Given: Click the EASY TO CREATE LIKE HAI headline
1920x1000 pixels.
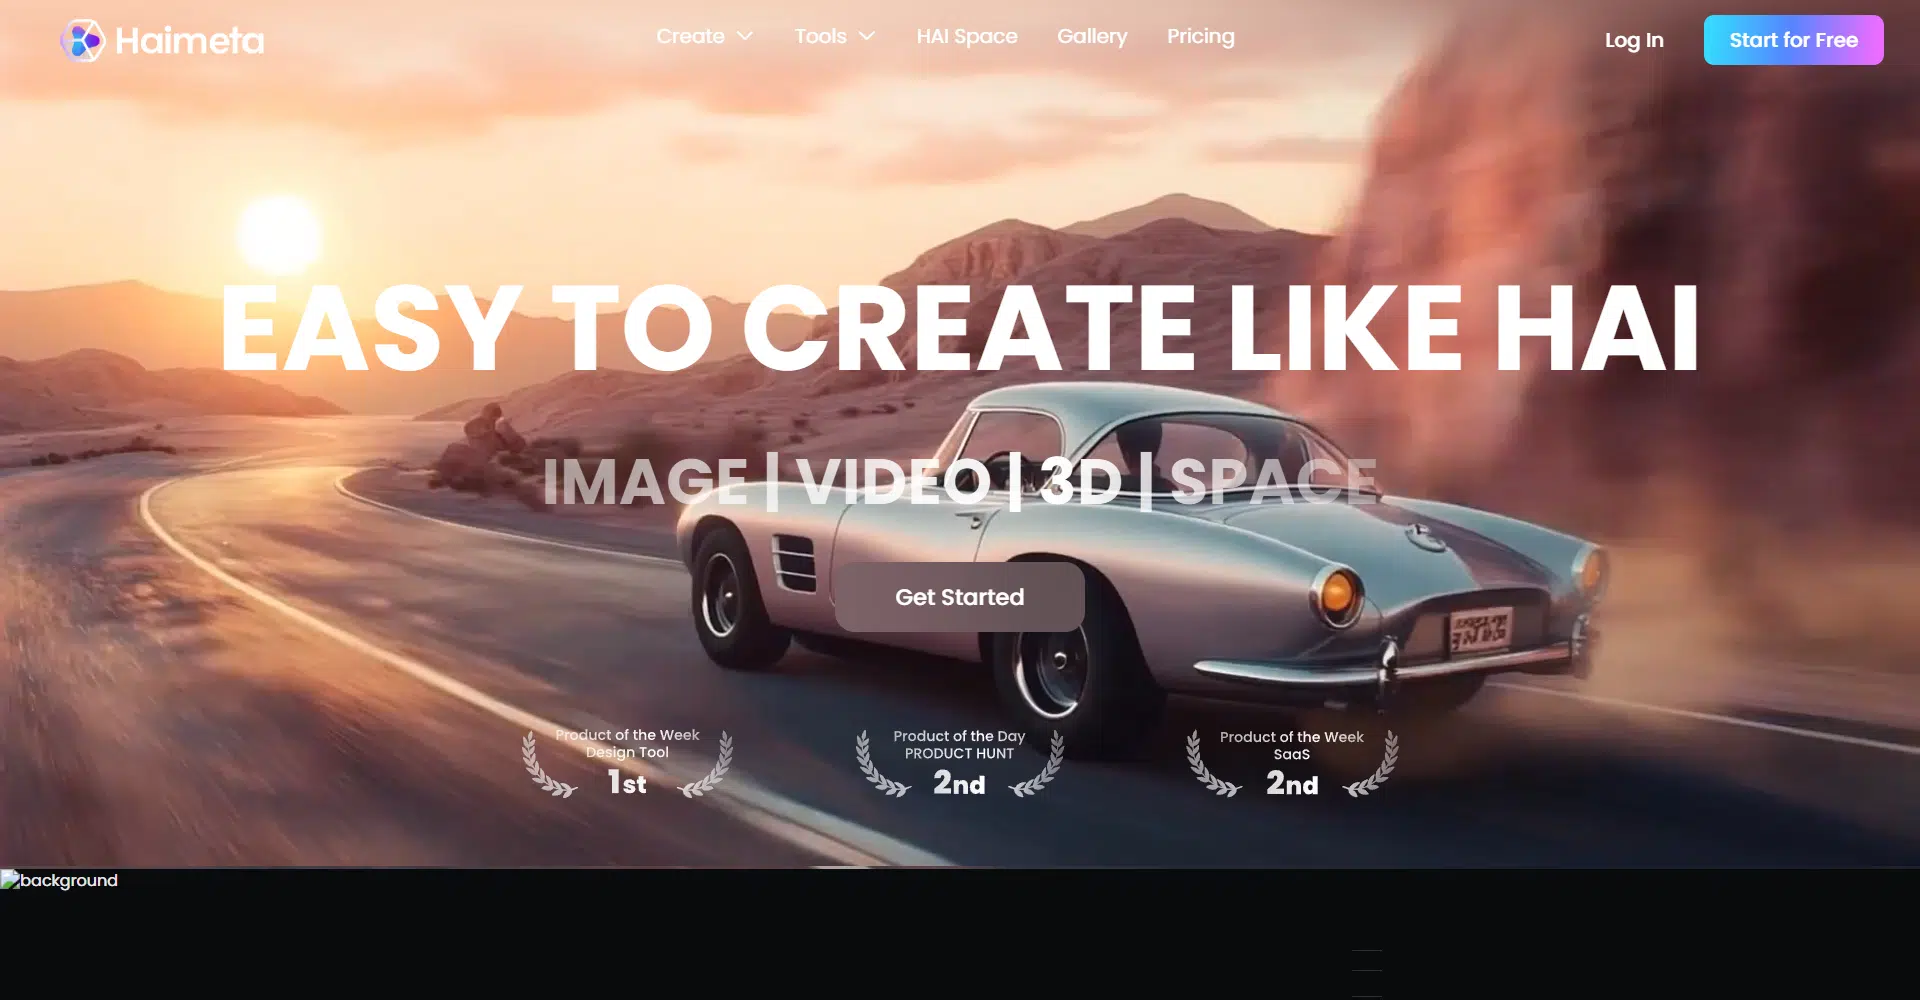Looking at the screenshot, I should click(x=959, y=328).
